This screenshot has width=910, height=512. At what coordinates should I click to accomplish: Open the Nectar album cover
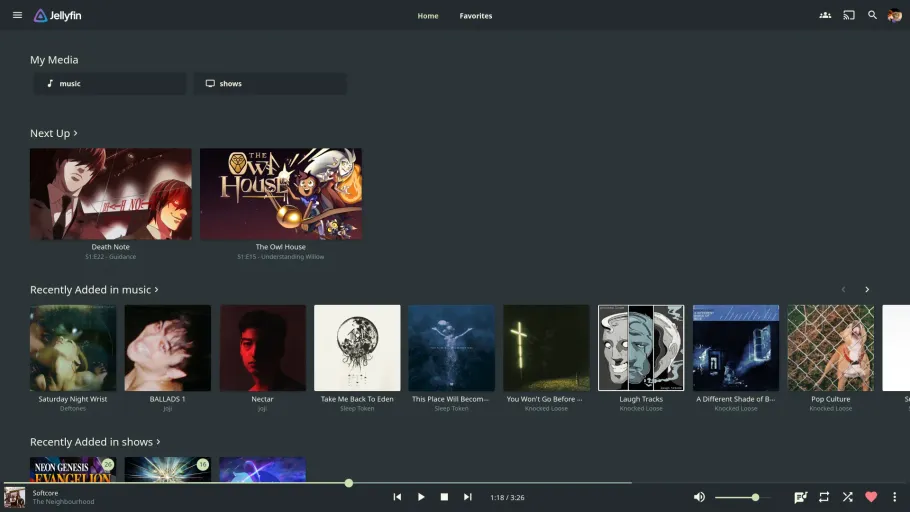262,348
